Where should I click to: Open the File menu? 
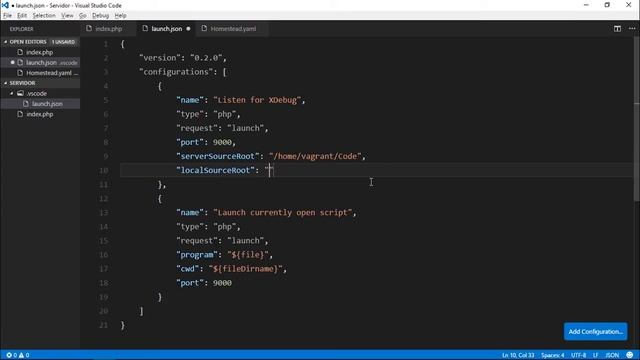(7, 16)
